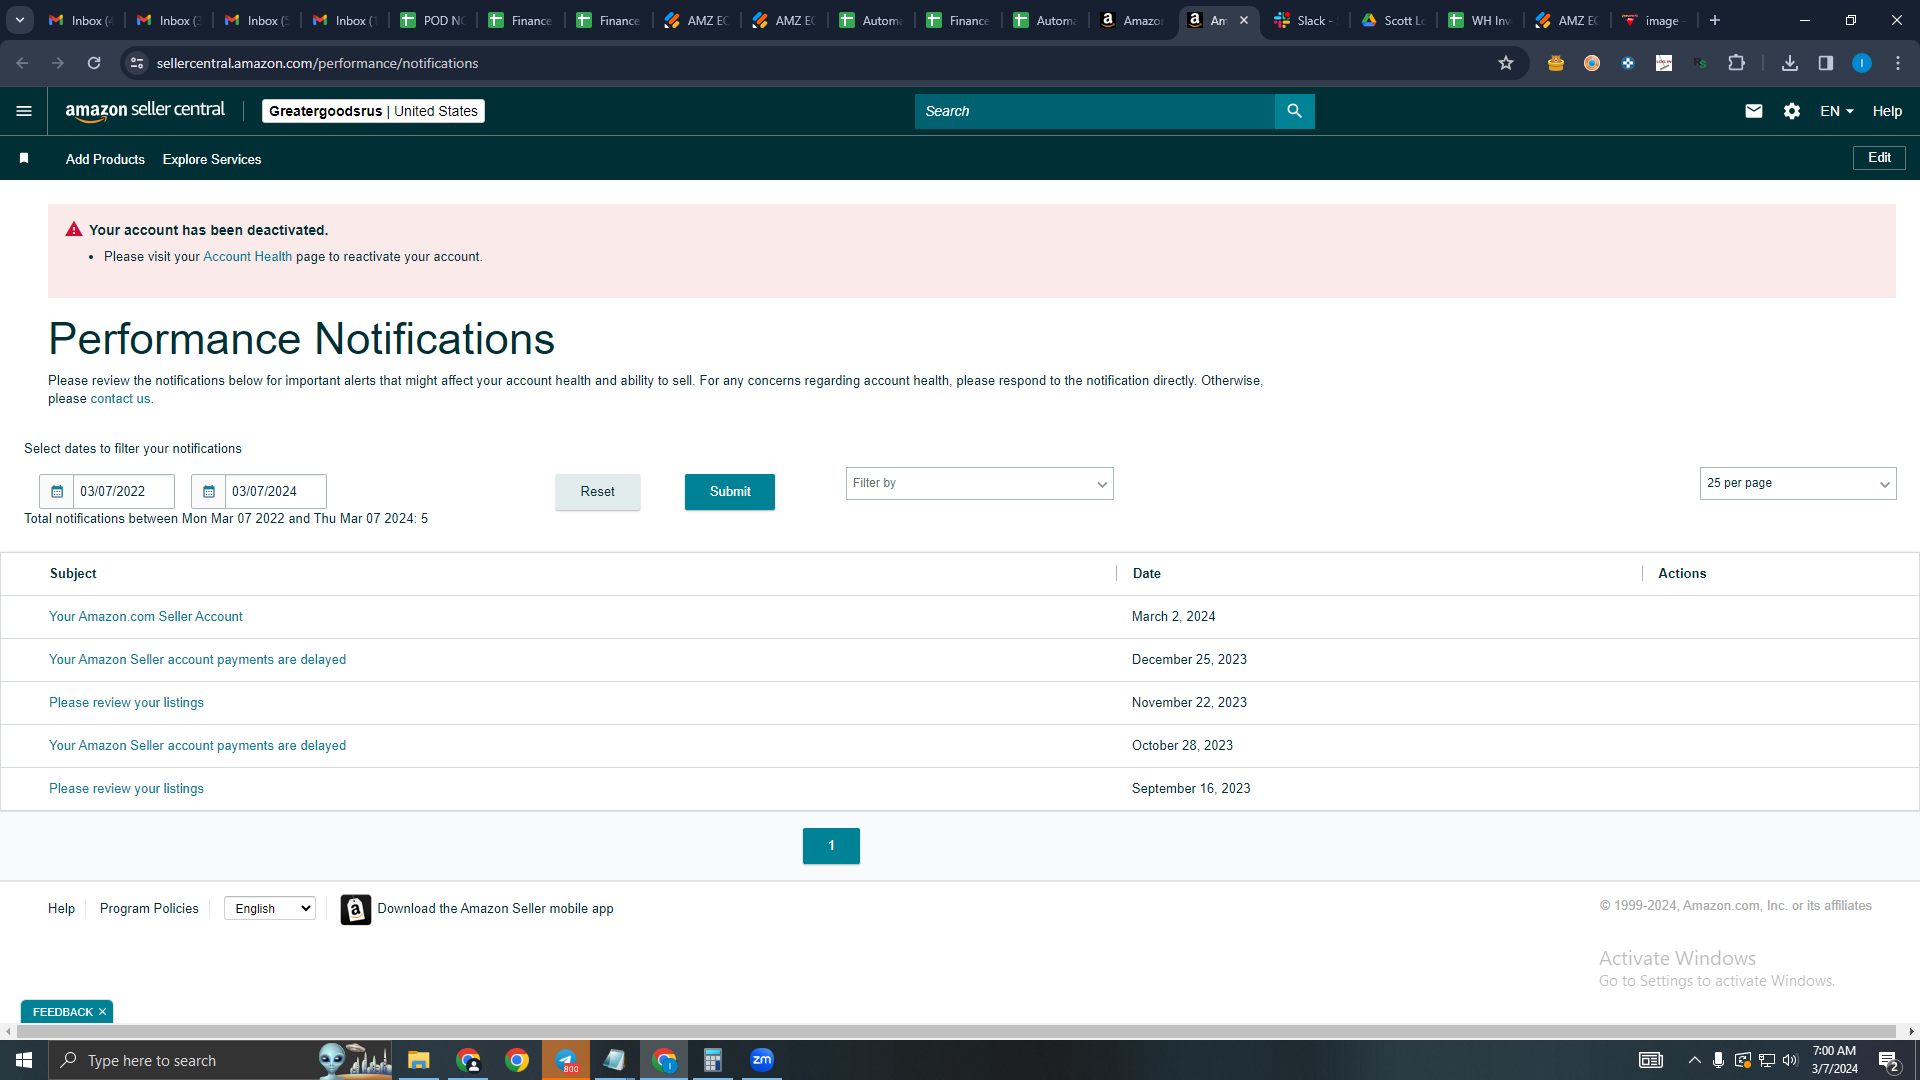Open Calculator from the taskbar
The height and width of the screenshot is (1080, 1920).
713,1060
